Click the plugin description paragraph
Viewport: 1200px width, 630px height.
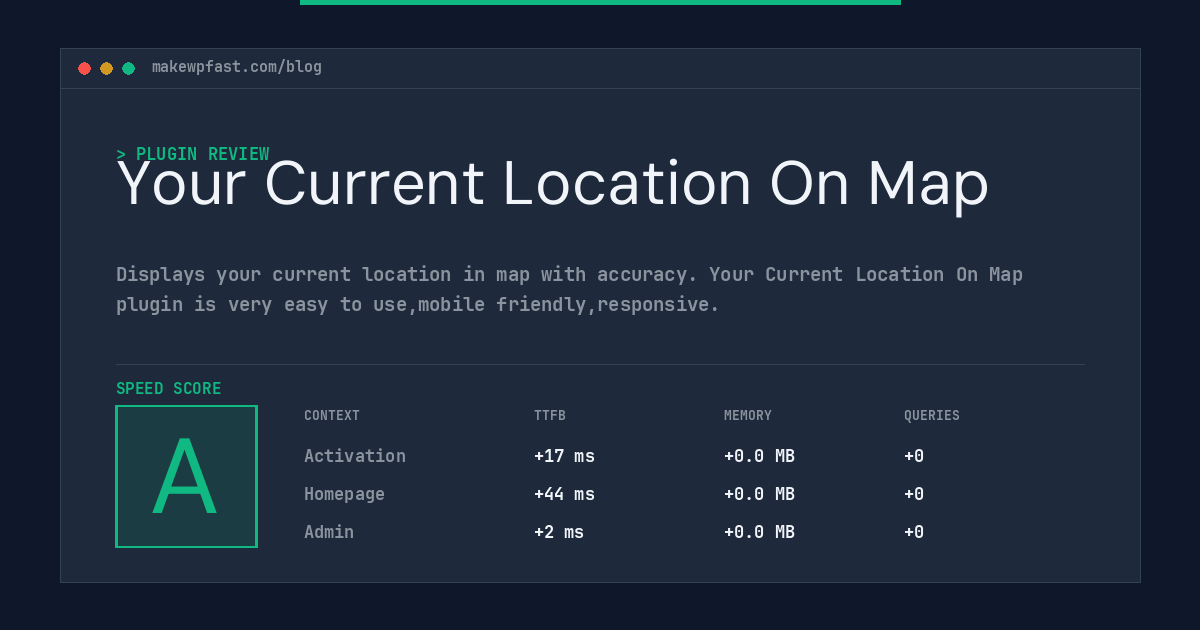pos(569,289)
